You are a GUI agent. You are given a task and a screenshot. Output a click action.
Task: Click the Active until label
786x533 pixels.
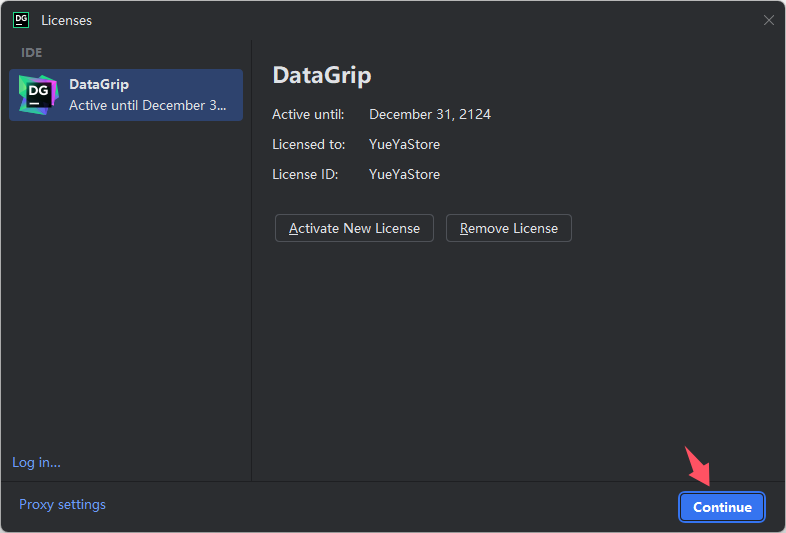pyautogui.click(x=308, y=114)
